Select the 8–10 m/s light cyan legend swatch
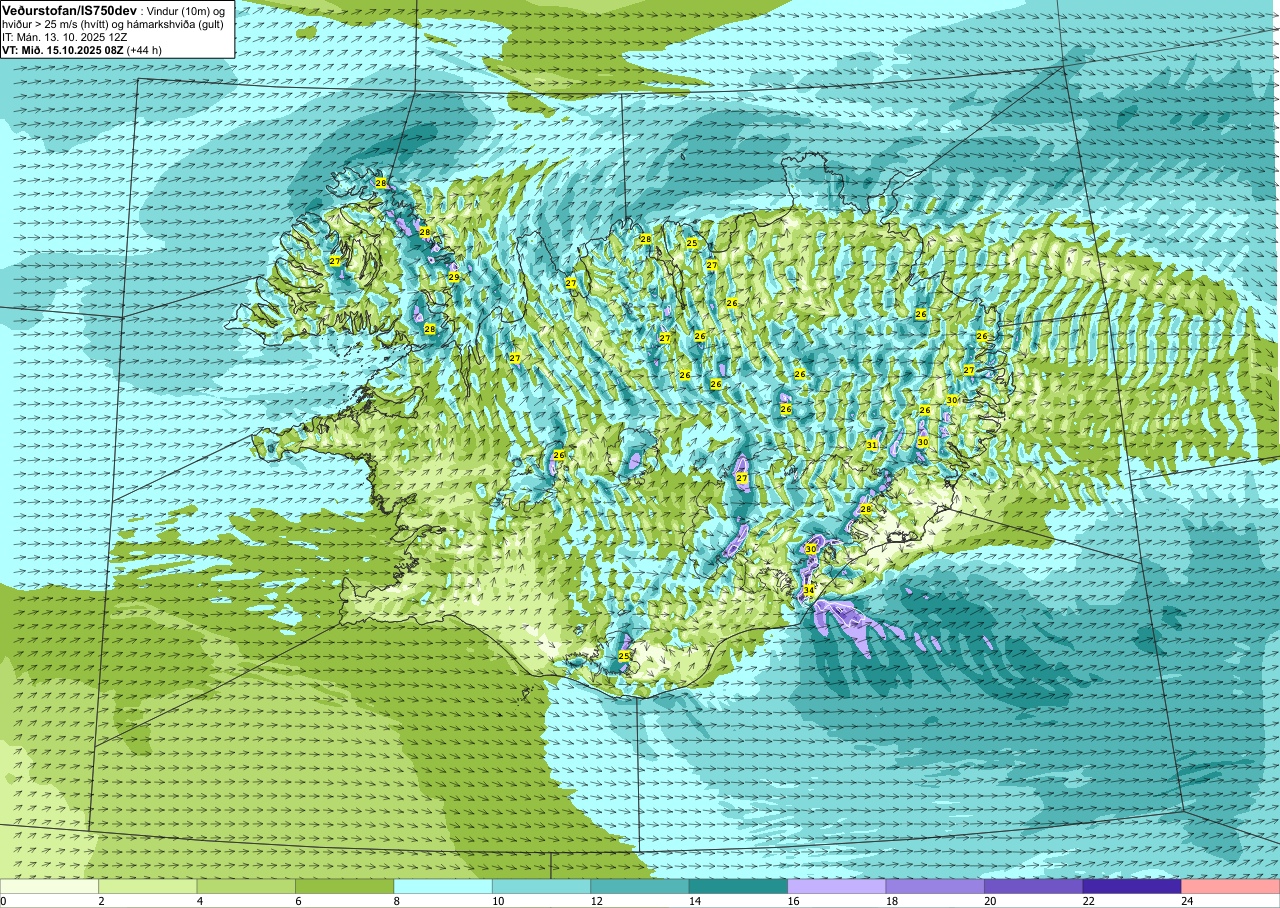This screenshot has height=908, width=1280. click(x=443, y=886)
